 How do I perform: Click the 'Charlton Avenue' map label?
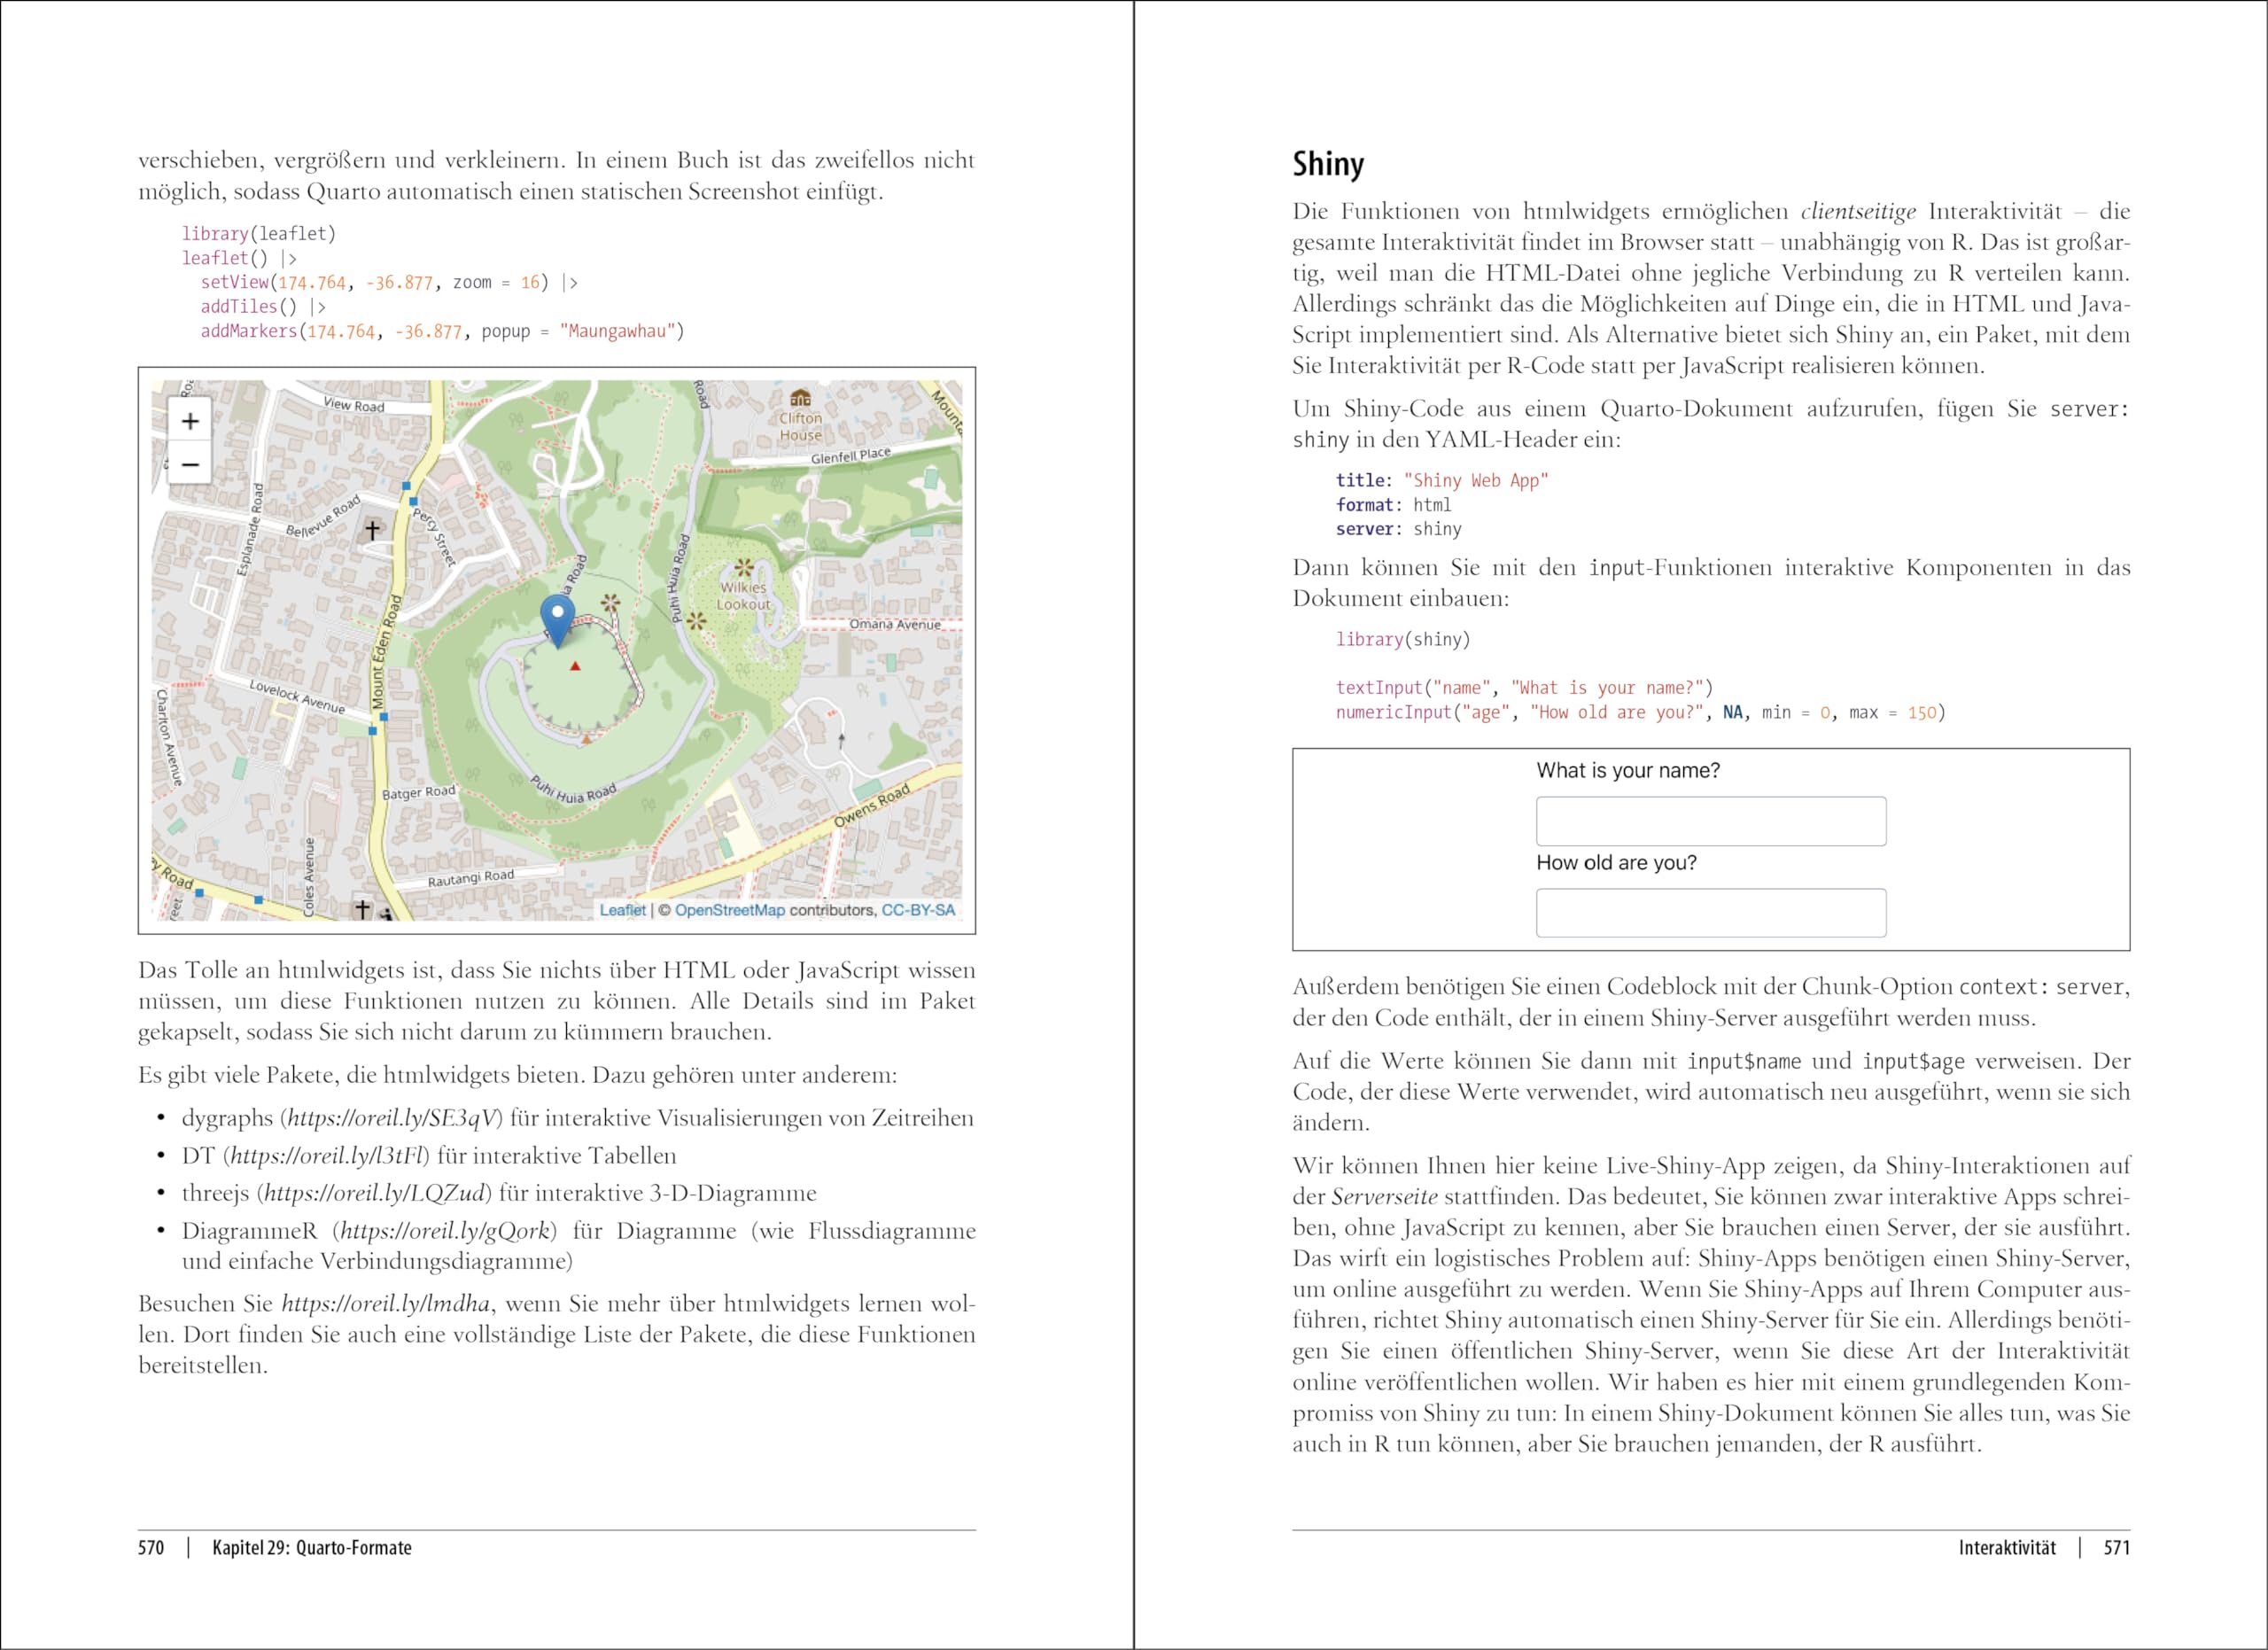coord(169,737)
